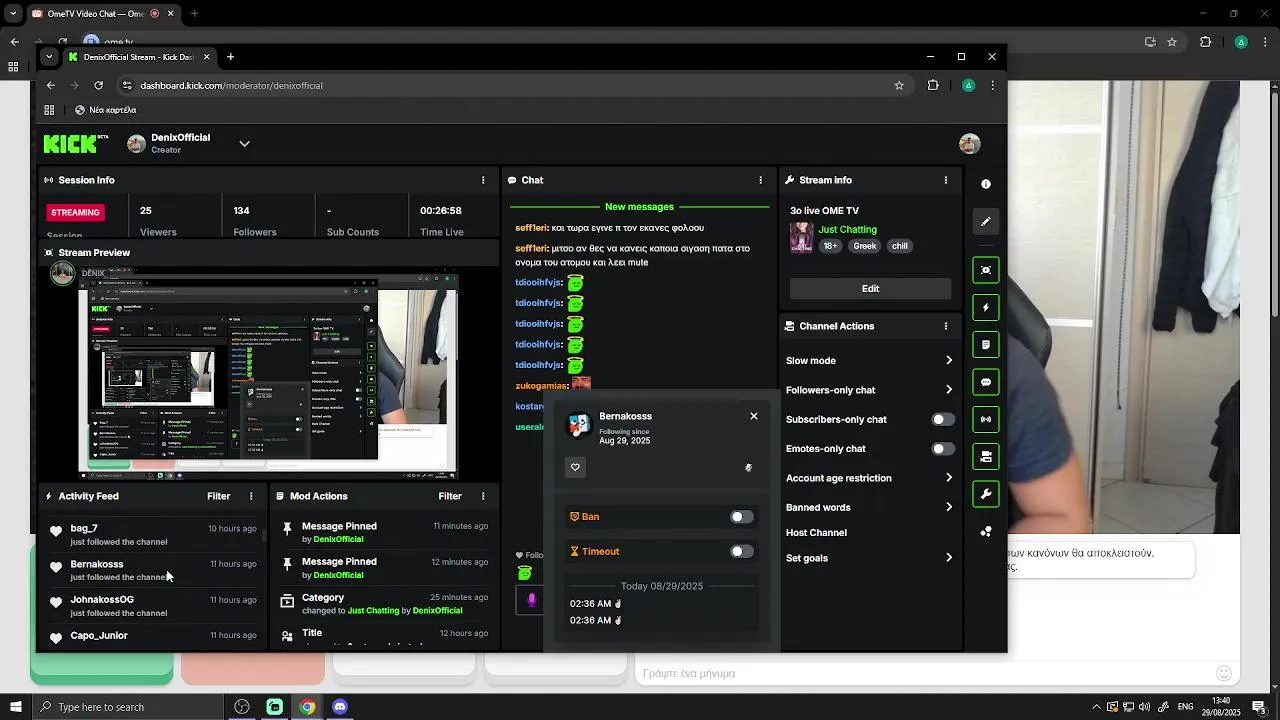This screenshot has width=1280, height=720.
Task: Open new tab in Kick window
Action: (x=230, y=57)
